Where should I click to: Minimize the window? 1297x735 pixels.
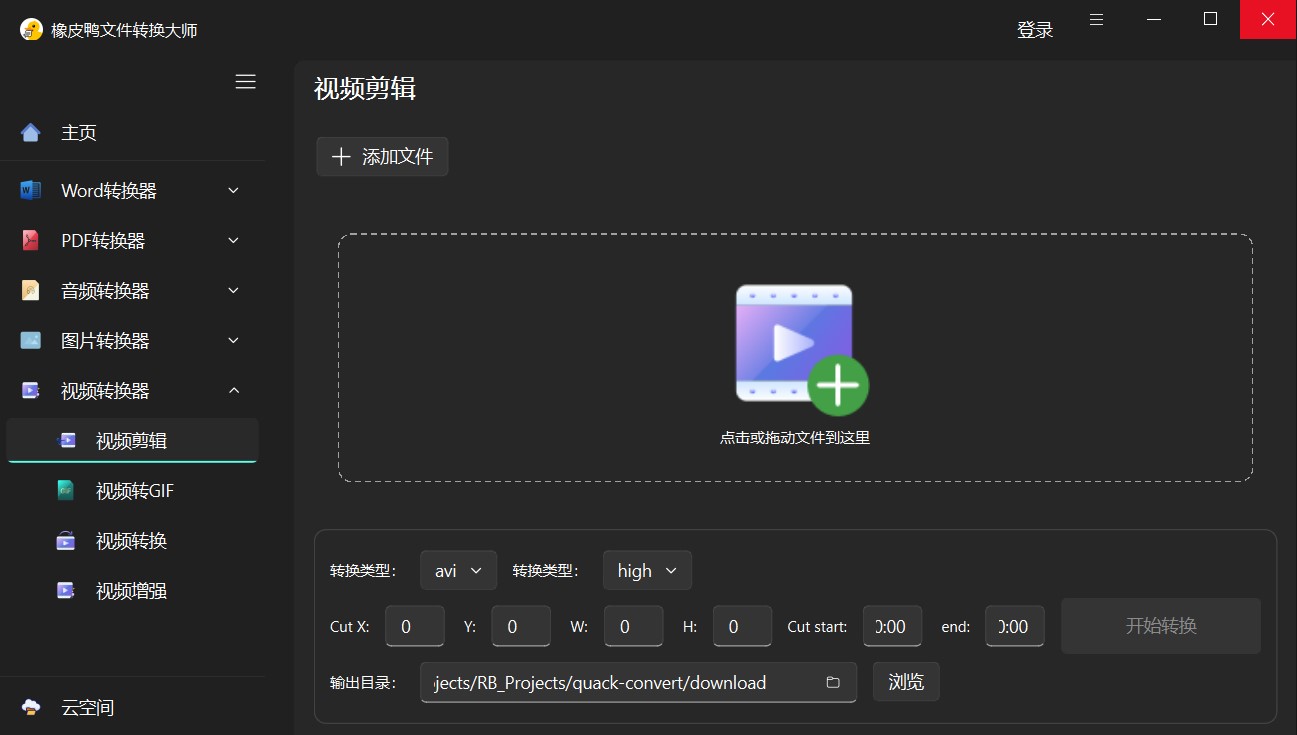(1154, 19)
